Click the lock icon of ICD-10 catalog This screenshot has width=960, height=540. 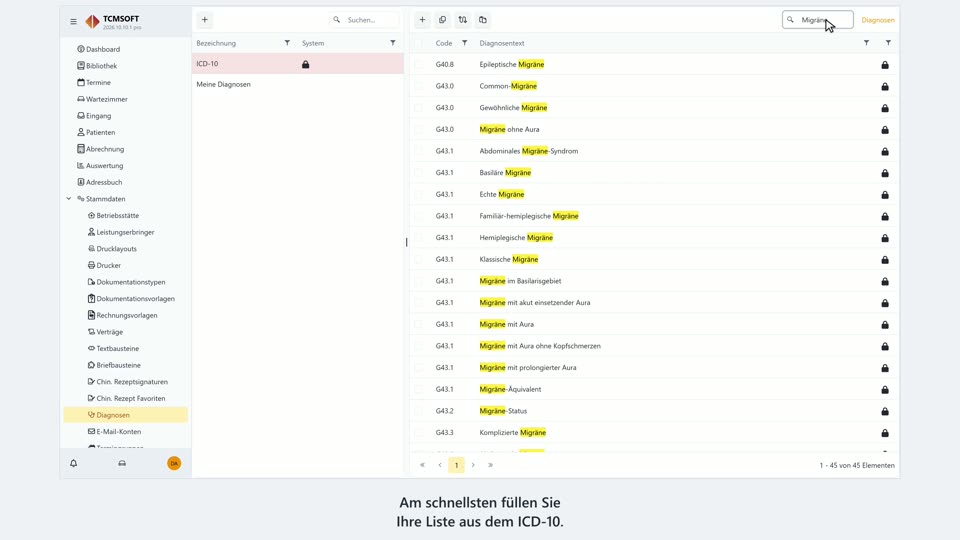tap(306, 64)
